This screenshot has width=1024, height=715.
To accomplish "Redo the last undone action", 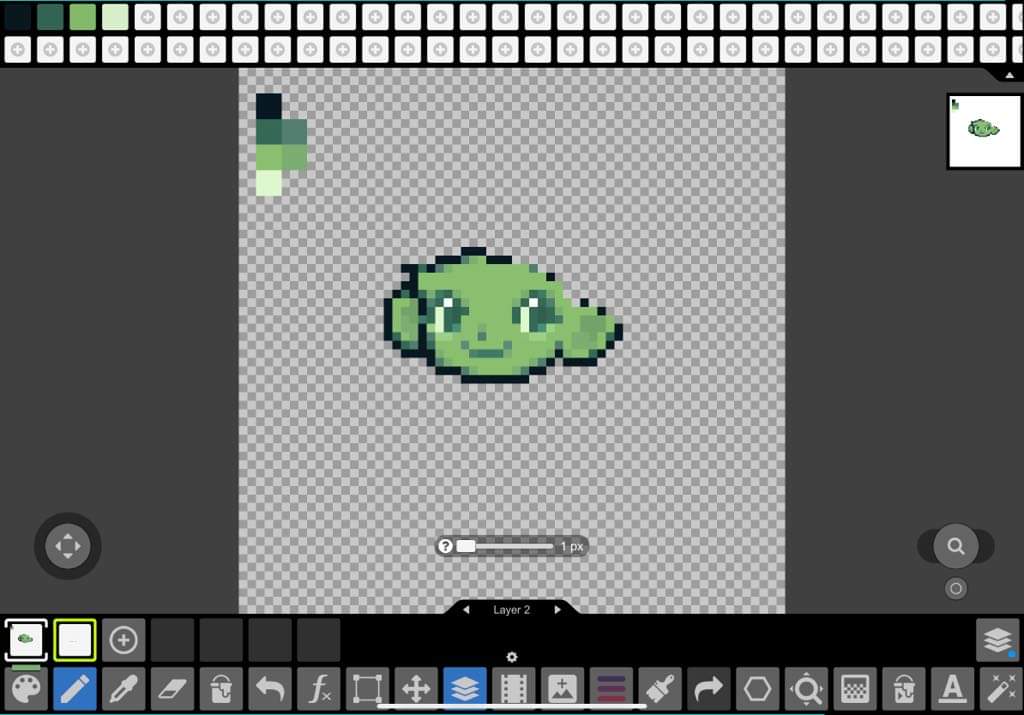I will point(709,688).
